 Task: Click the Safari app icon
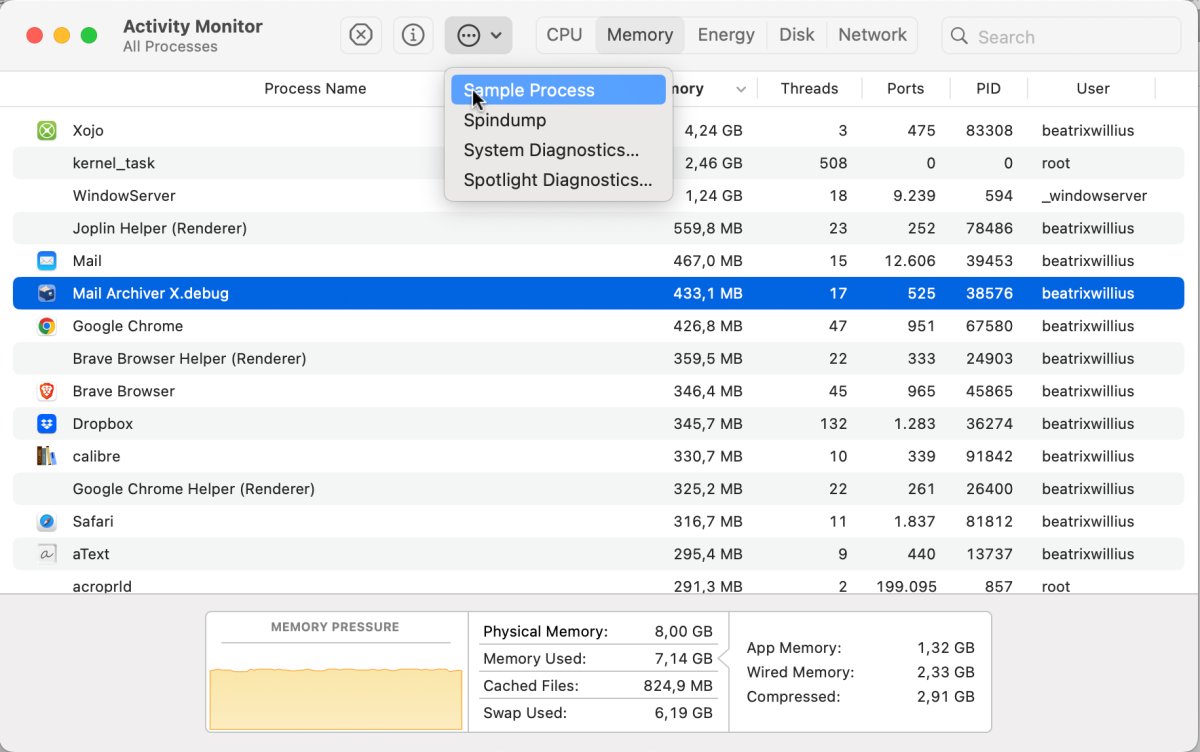point(46,521)
